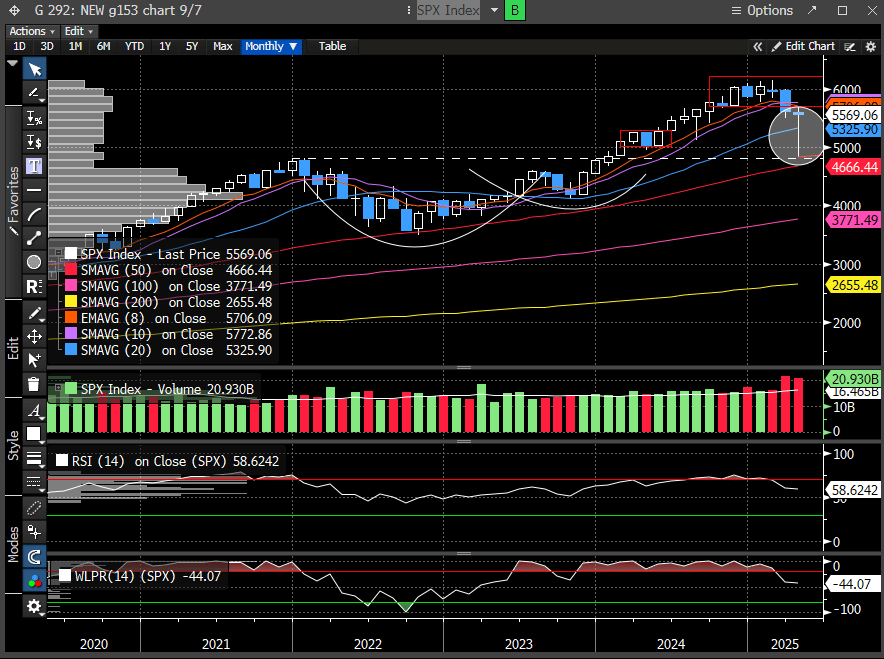Select the arc curve drawing tool

click(x=34, y=214)
